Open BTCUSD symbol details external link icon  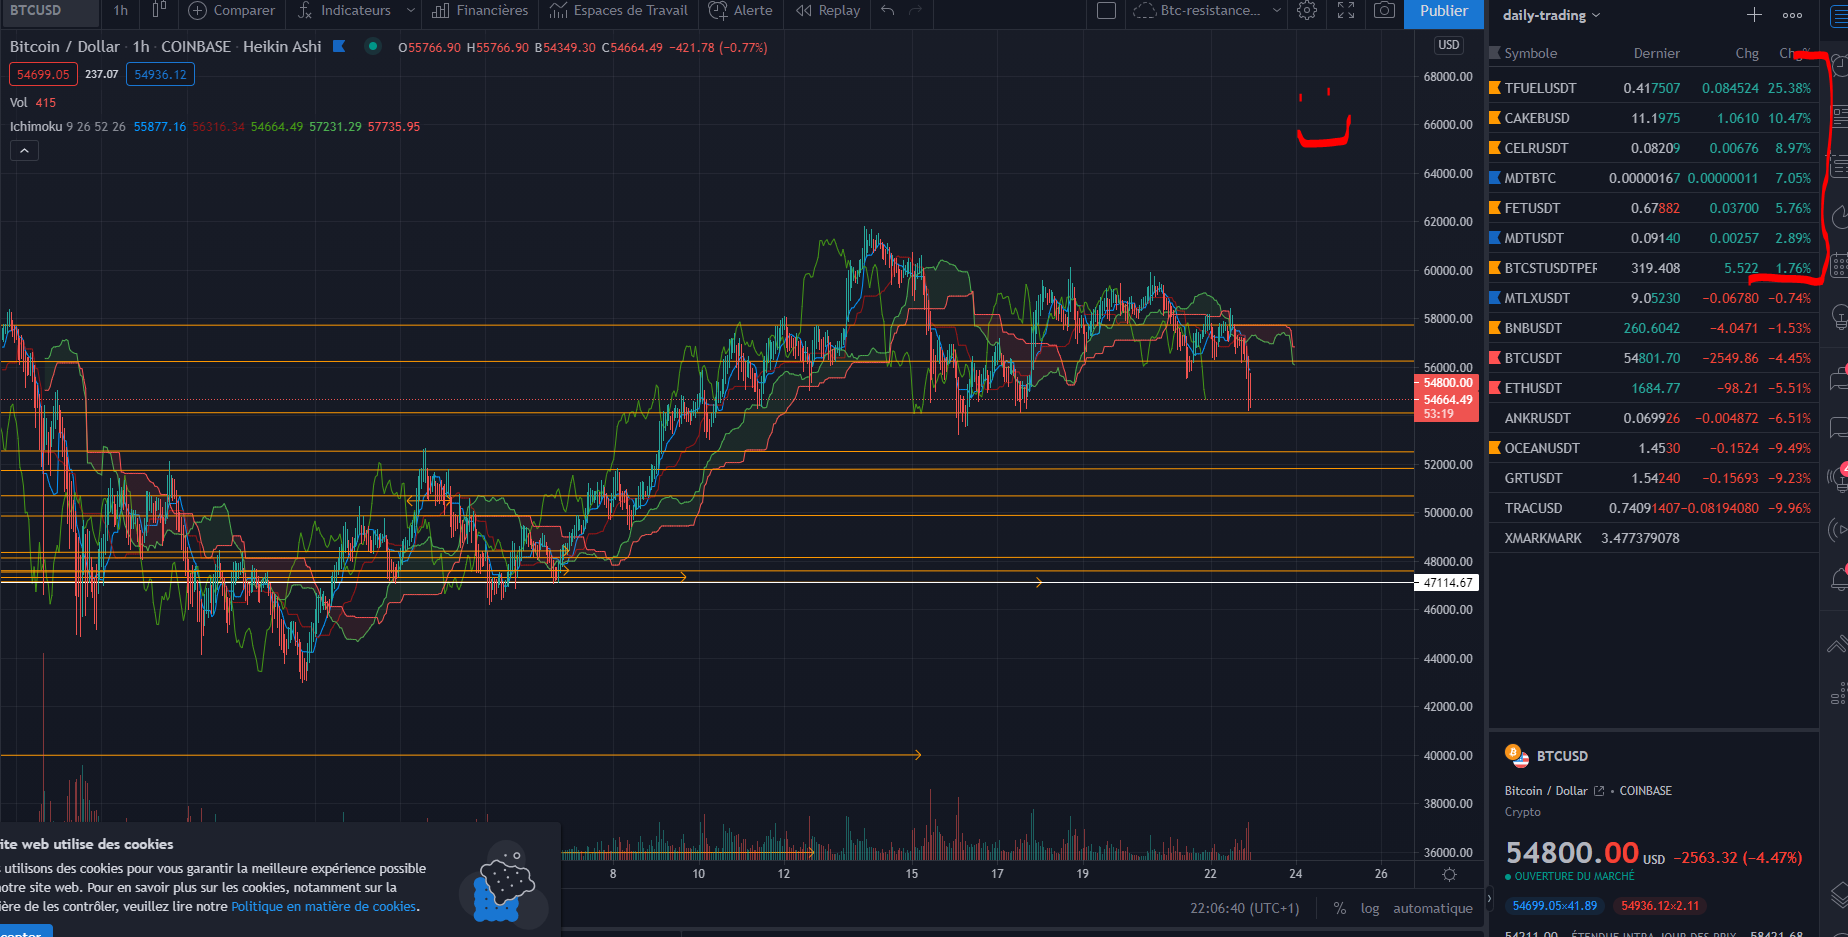pyautogui.click(x=1599, y=791)
